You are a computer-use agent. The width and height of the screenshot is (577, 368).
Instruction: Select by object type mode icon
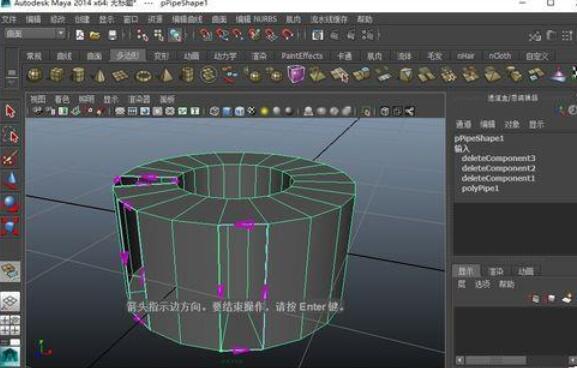(x=159, y=35)
